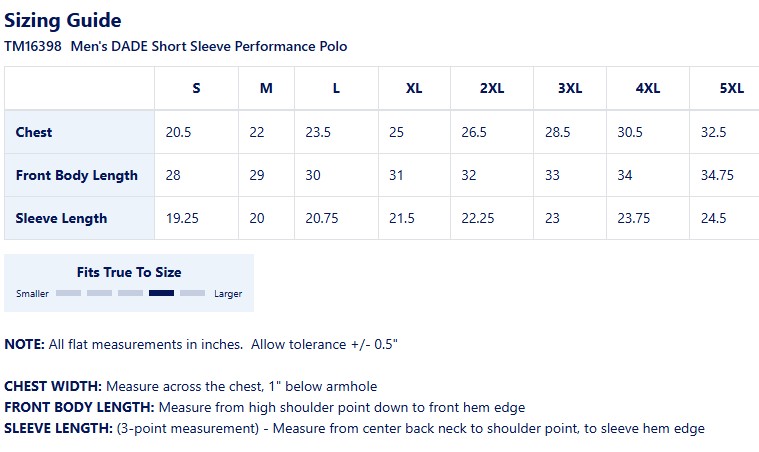Image resolution: width=759 pixels, height=452 pixels.
Task: Click the dark highlighted fit scale segment
Action: tap(161, 293)
